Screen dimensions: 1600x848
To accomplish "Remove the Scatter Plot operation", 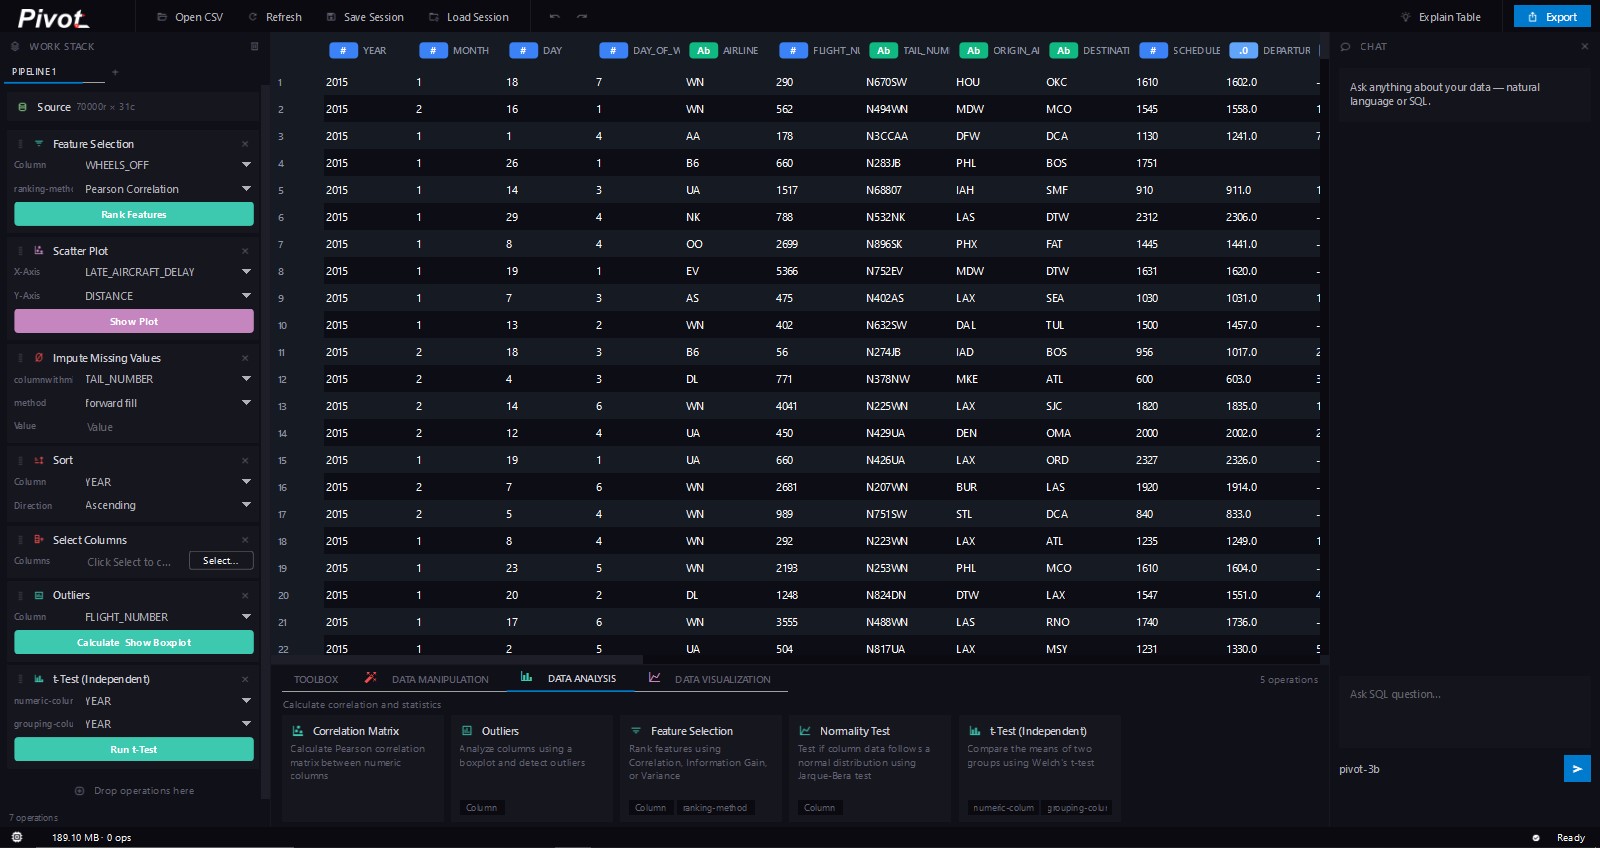I will point(245,251).
